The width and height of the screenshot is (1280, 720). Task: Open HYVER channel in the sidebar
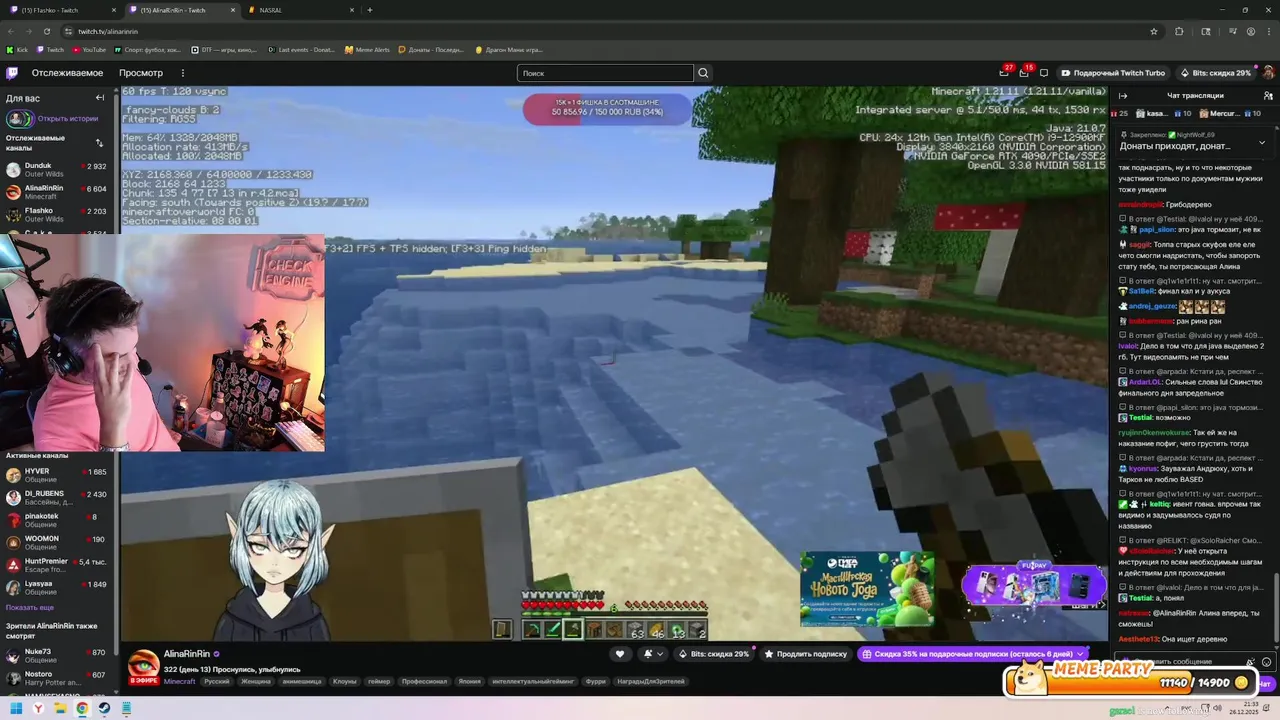[x=56, y=475]
